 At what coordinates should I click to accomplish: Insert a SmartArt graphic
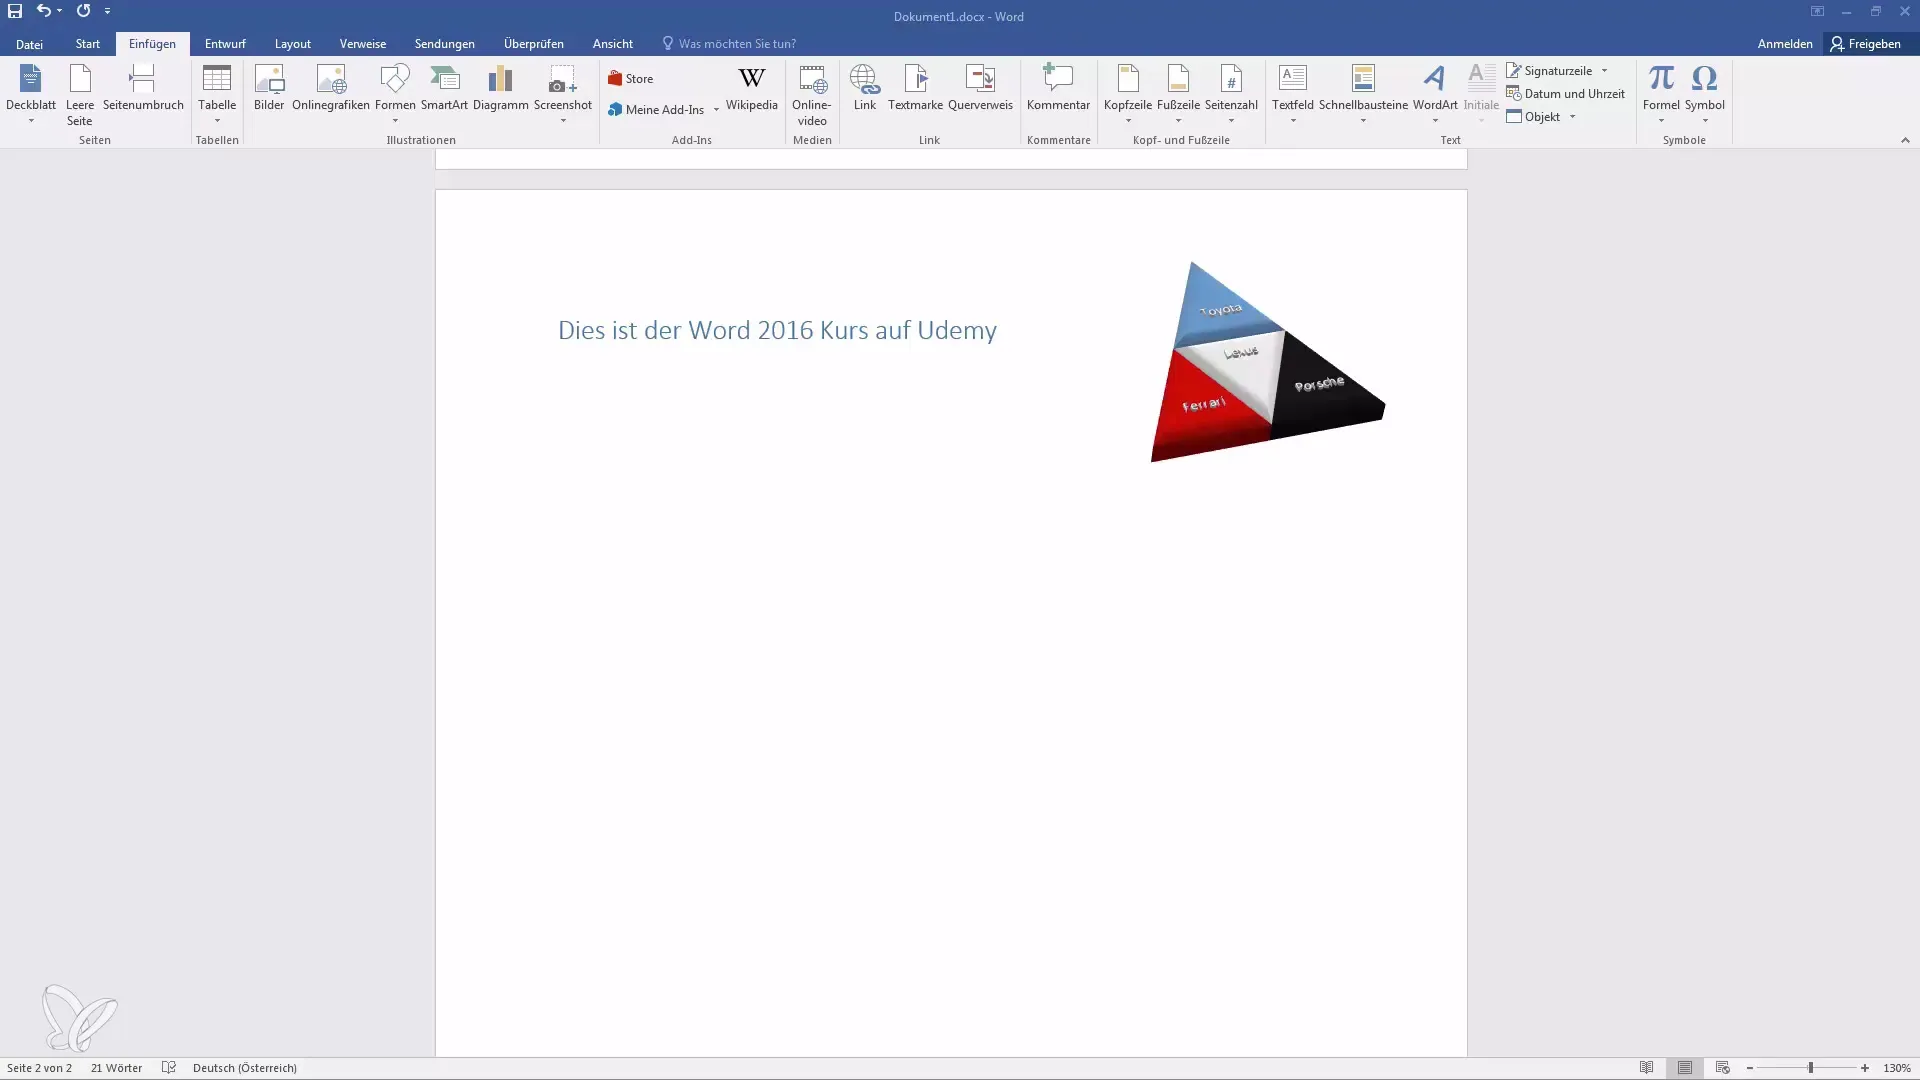click(444, 88)
